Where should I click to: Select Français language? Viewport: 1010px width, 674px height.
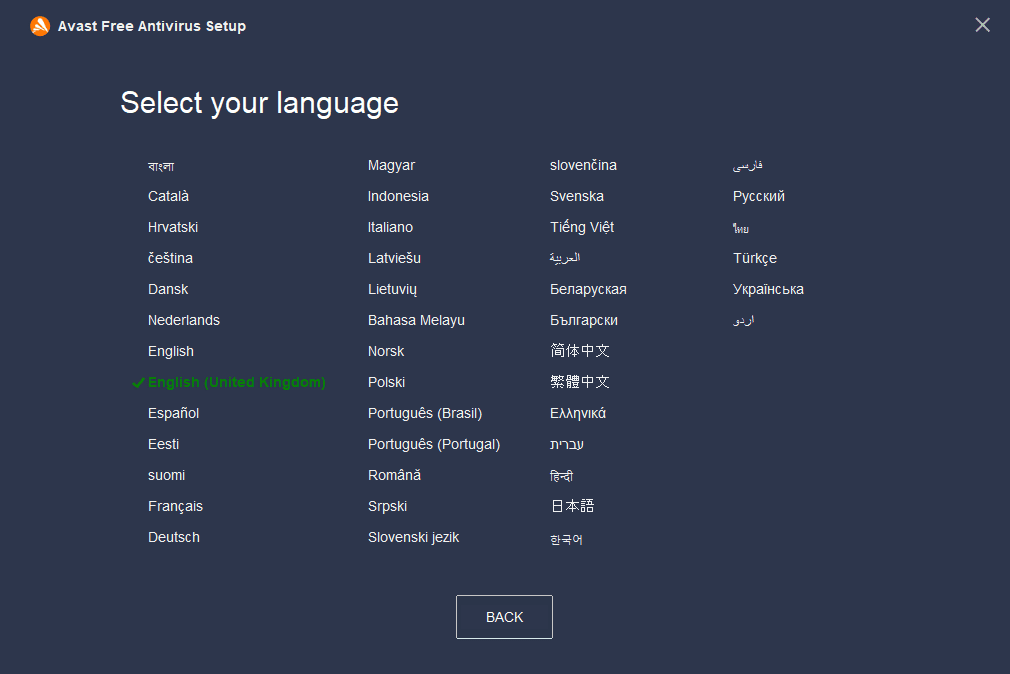coord(175,506)
